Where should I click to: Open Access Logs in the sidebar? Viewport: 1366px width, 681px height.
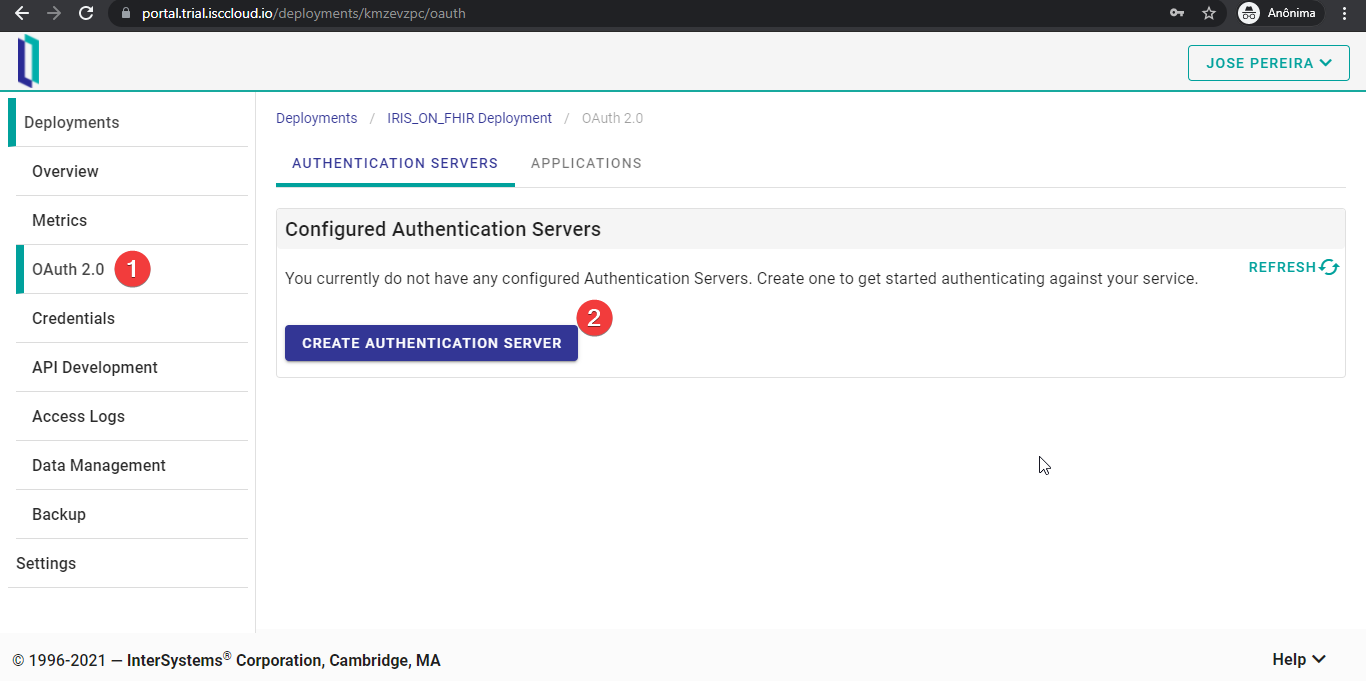132,416
